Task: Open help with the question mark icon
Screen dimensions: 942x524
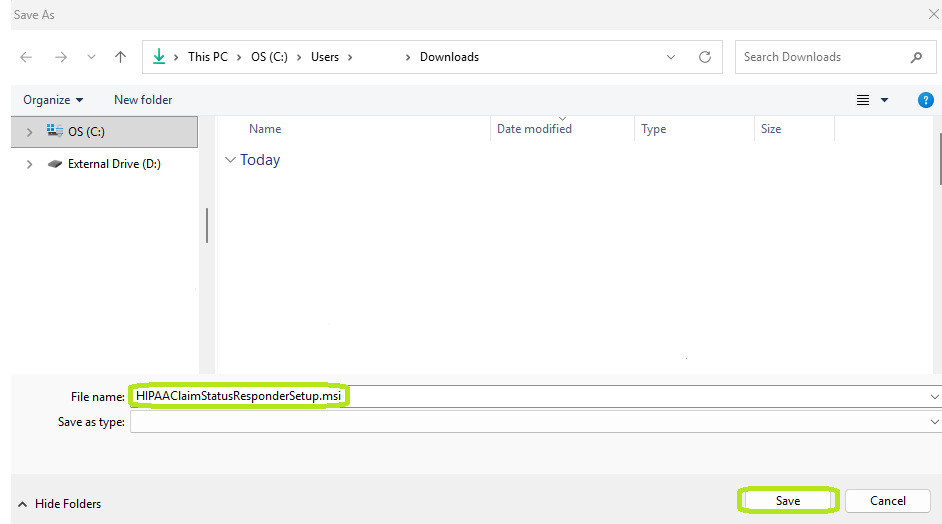Action: (x=926, y=100)
